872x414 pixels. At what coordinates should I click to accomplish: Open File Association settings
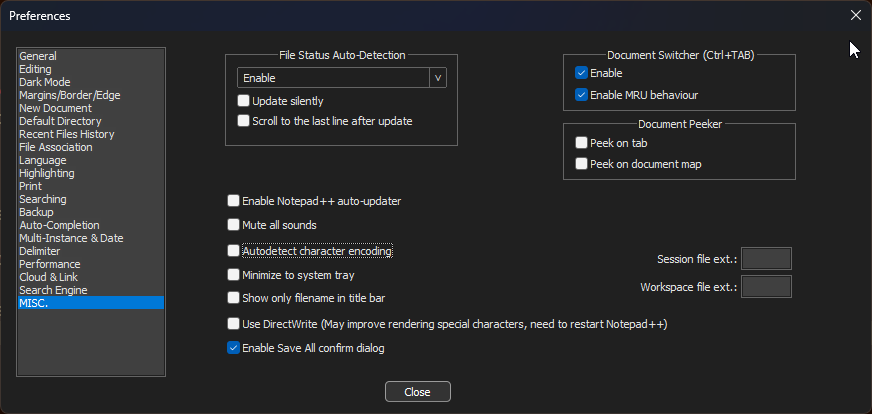[x=91, y=147]
